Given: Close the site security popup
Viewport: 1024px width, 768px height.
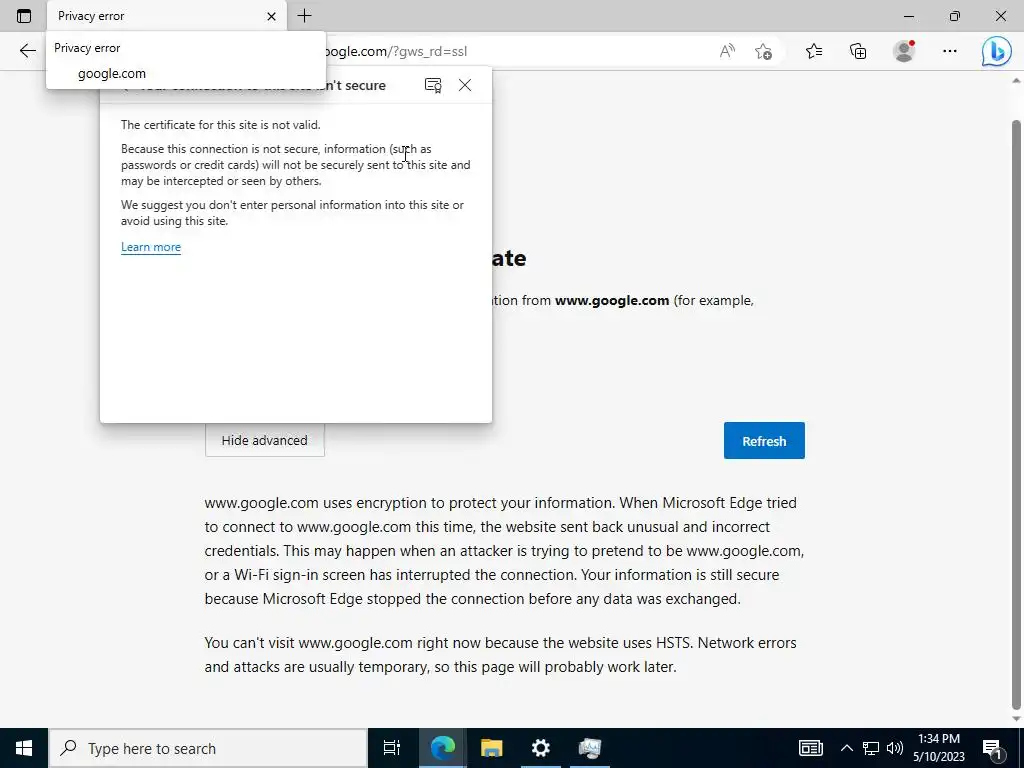Looking at the screenshot, I should (x=465, y=85).
